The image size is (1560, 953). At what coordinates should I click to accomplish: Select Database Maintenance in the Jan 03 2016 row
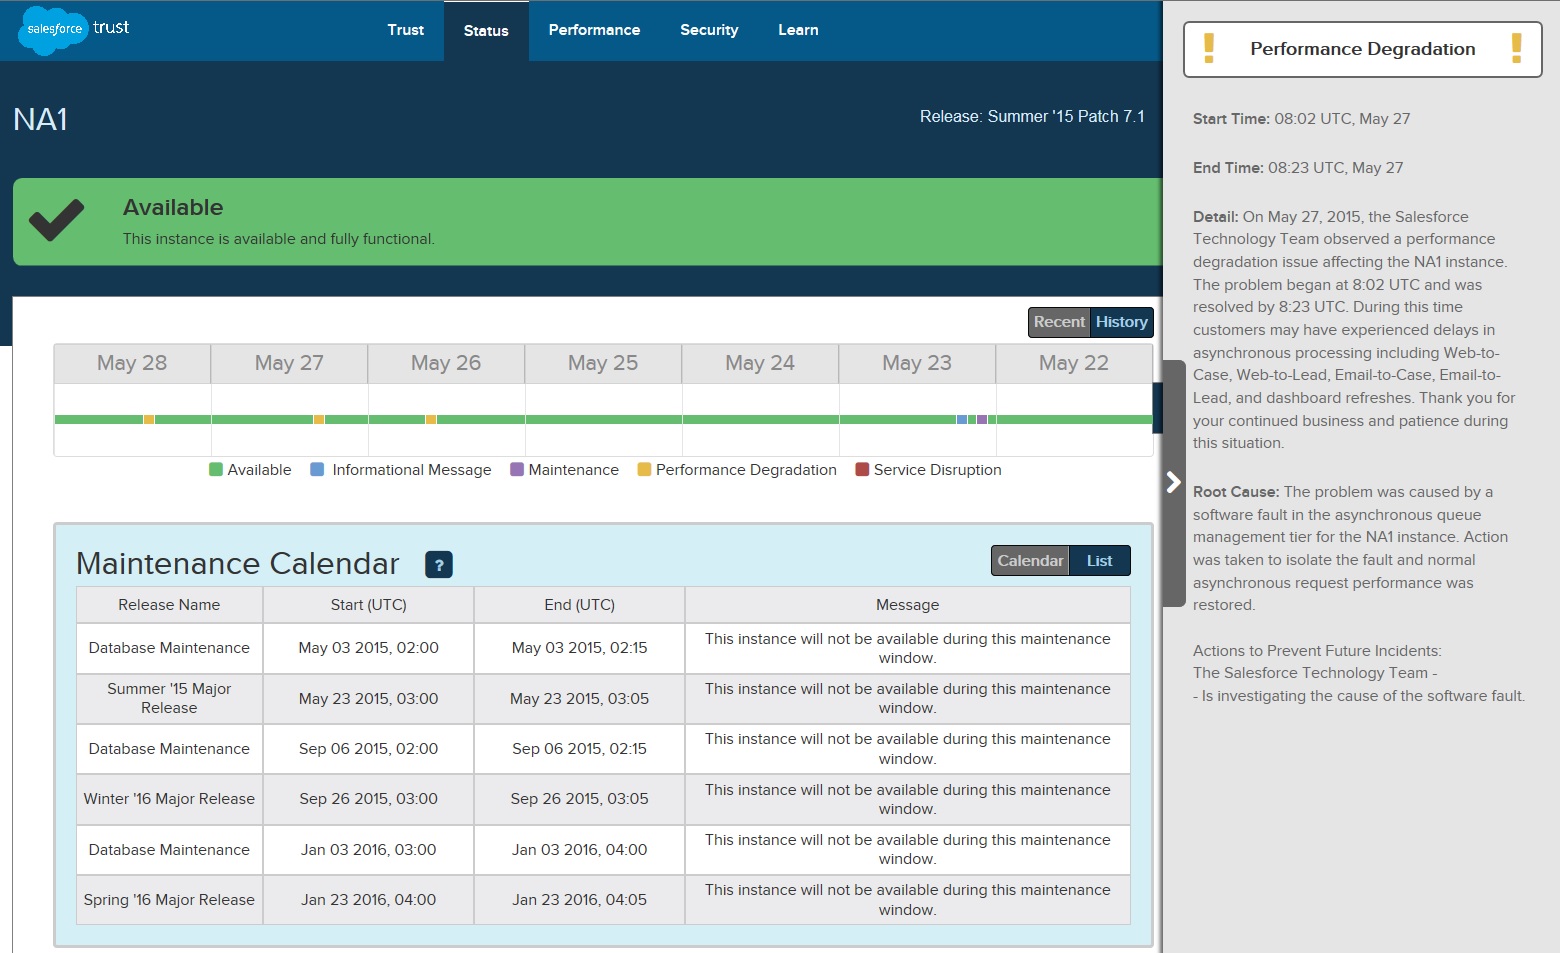coord(169,850)
